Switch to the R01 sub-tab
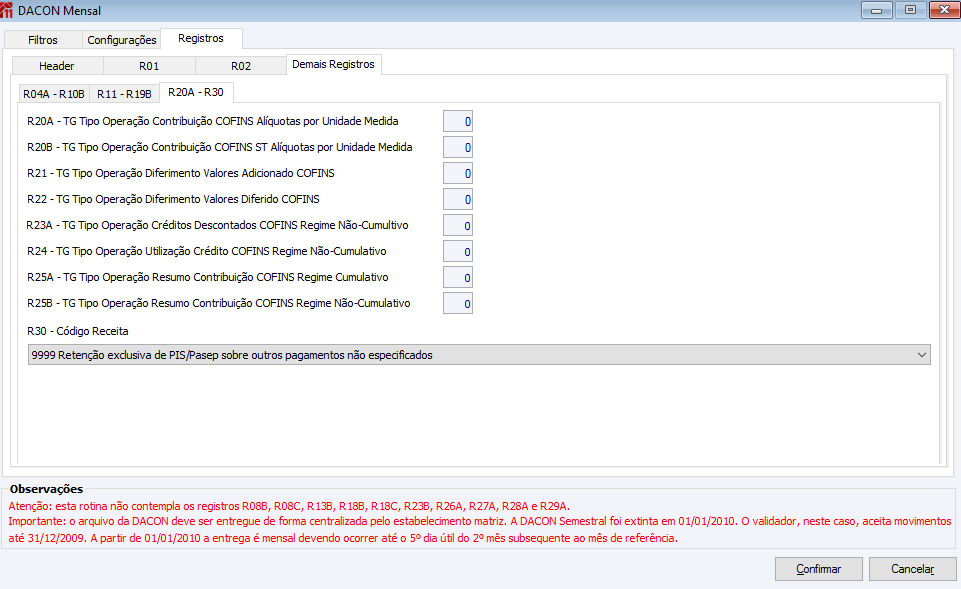 tap(149, 66)
